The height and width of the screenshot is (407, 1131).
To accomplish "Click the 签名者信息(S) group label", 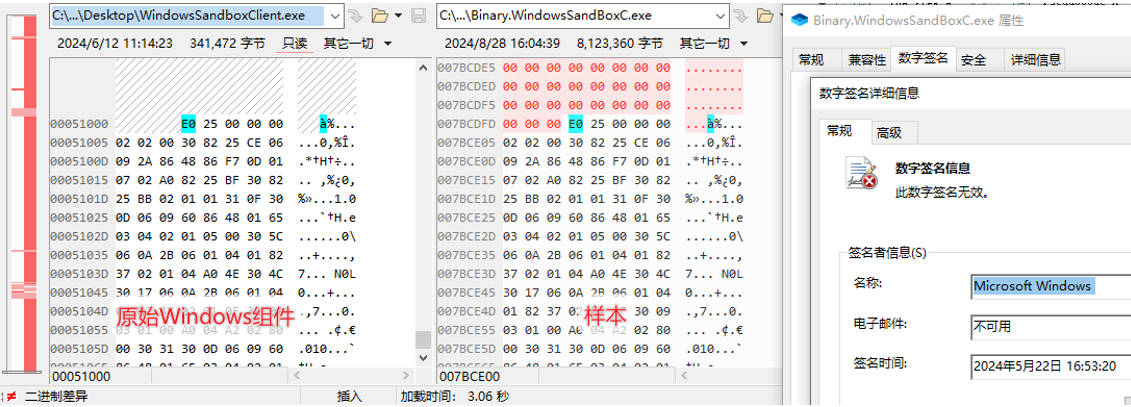I will coord(887,253).
